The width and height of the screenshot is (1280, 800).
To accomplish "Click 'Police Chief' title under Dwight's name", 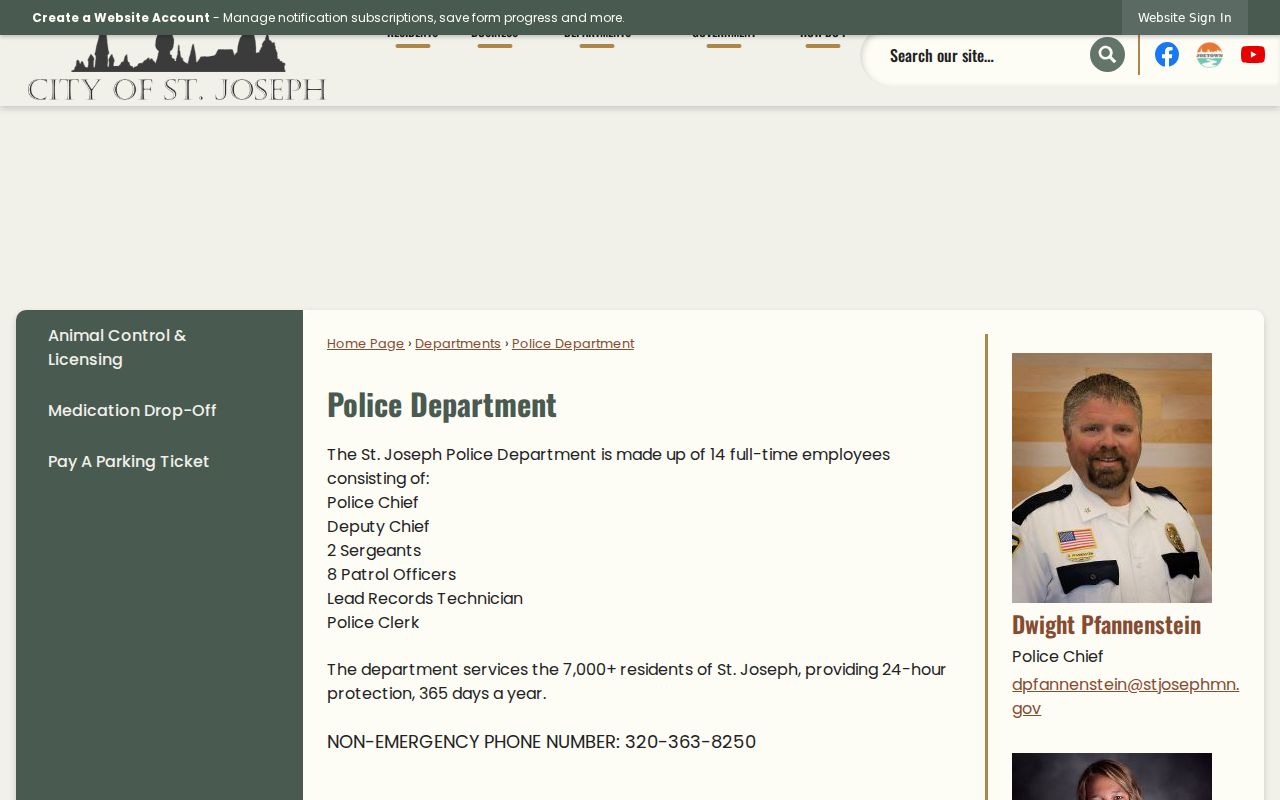I will tap(1058, 656).
